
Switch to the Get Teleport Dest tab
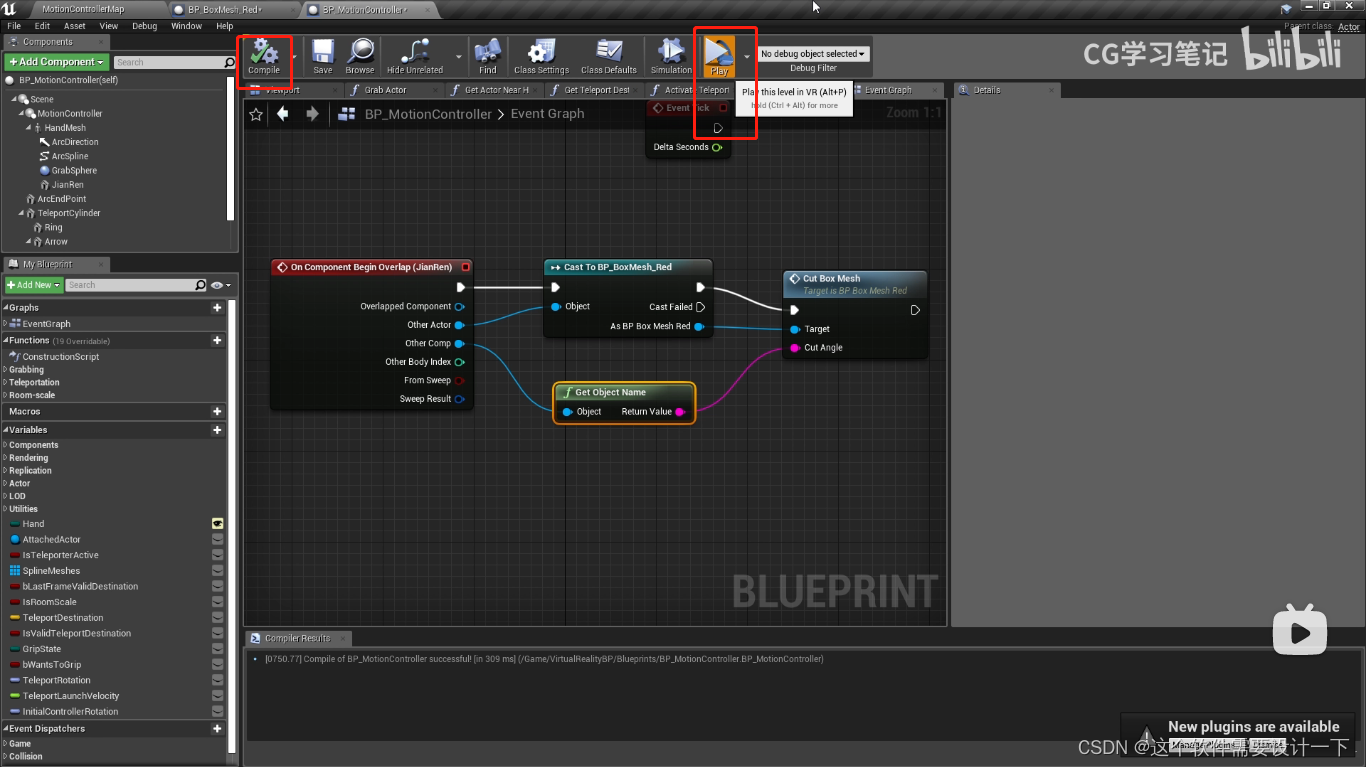pyautogui.click(x=596, y=90)
